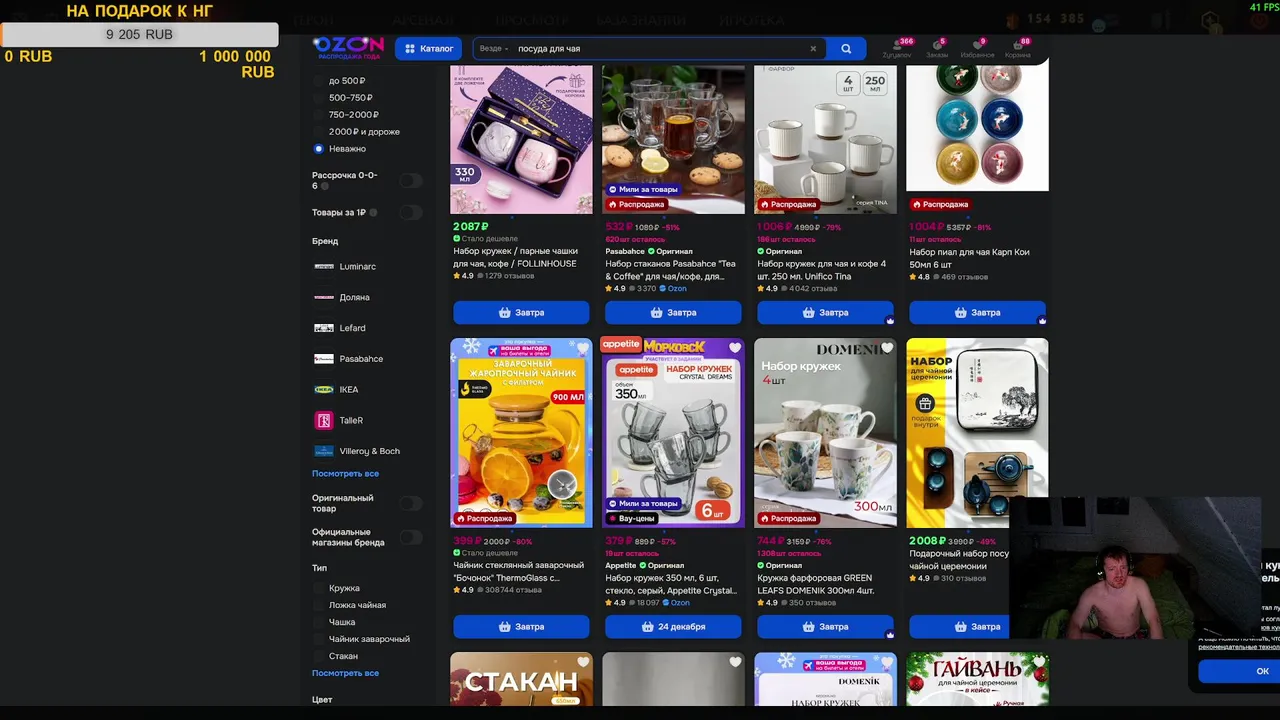Click the 'Вау-цены' badge on Appetite mugs

click(x=632, y=518)
